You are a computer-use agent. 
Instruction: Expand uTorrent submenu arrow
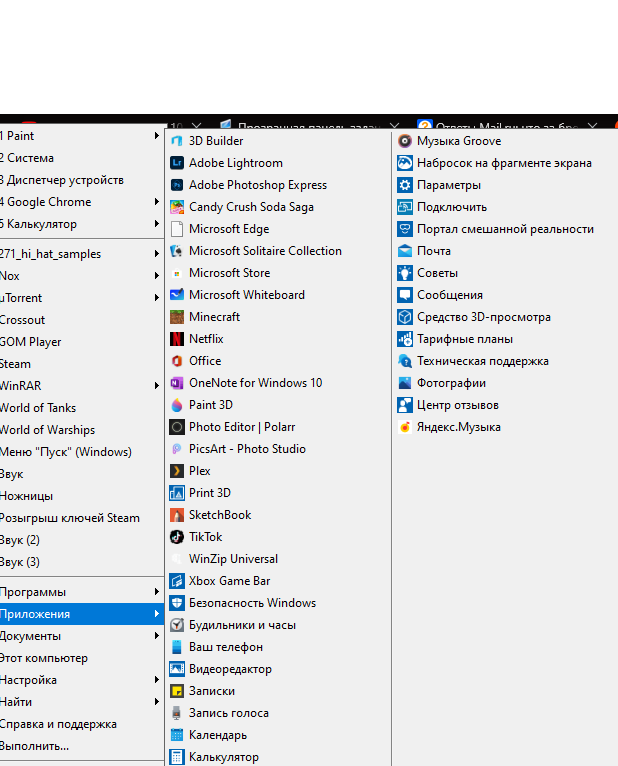[x=156, y=298]
